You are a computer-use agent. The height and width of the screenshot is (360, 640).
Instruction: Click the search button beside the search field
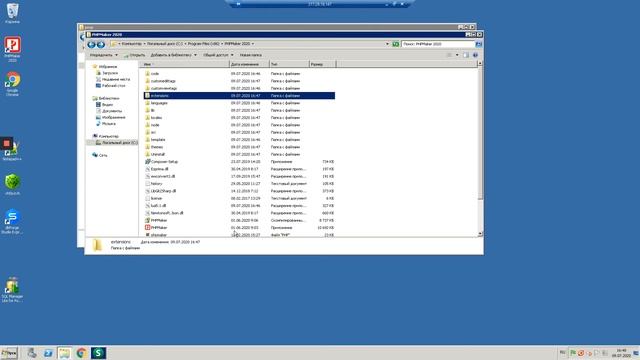coord(479,44)
